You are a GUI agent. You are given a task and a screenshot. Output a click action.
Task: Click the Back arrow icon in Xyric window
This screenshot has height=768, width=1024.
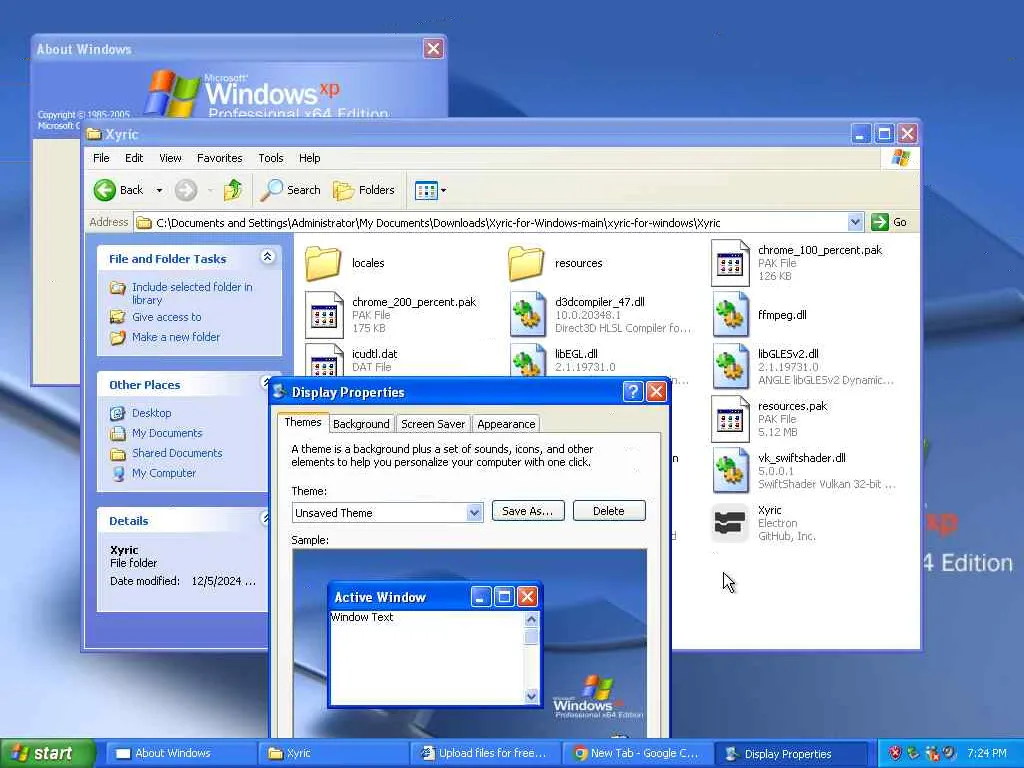104,190
